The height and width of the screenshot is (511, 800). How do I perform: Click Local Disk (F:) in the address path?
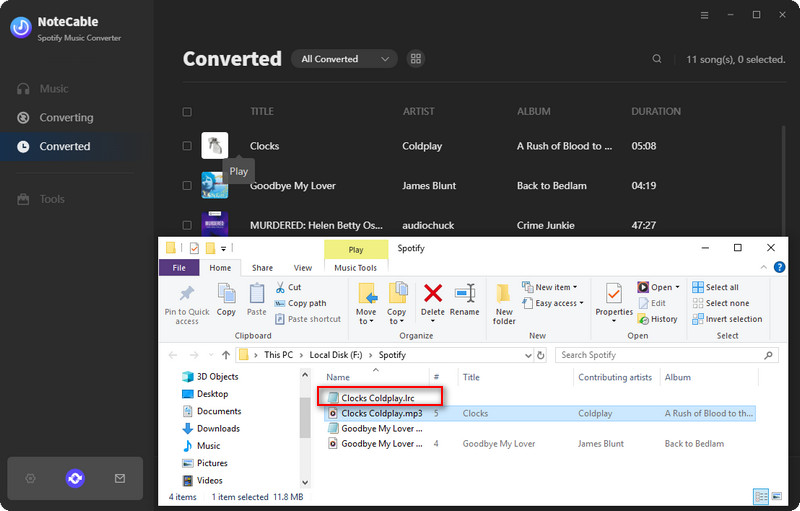336,355
